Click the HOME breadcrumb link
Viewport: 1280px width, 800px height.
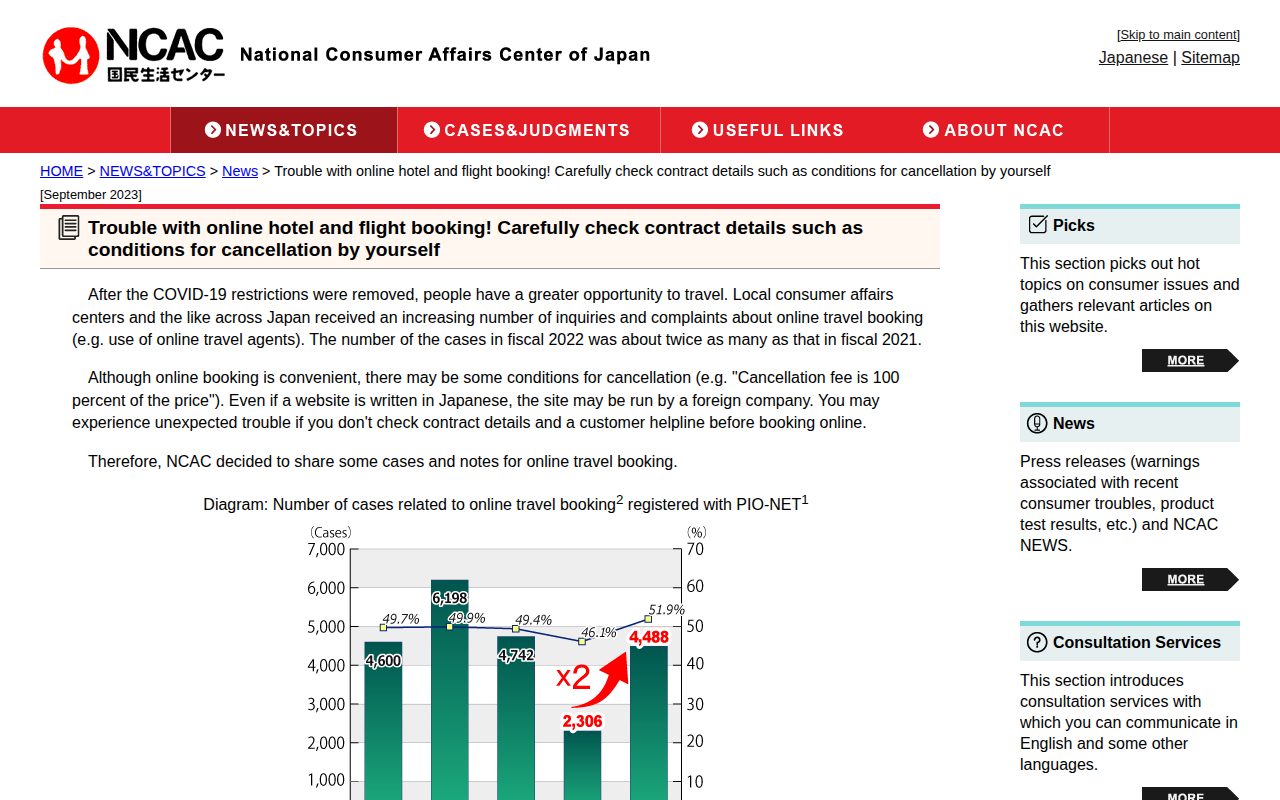(x=61, y=170)
